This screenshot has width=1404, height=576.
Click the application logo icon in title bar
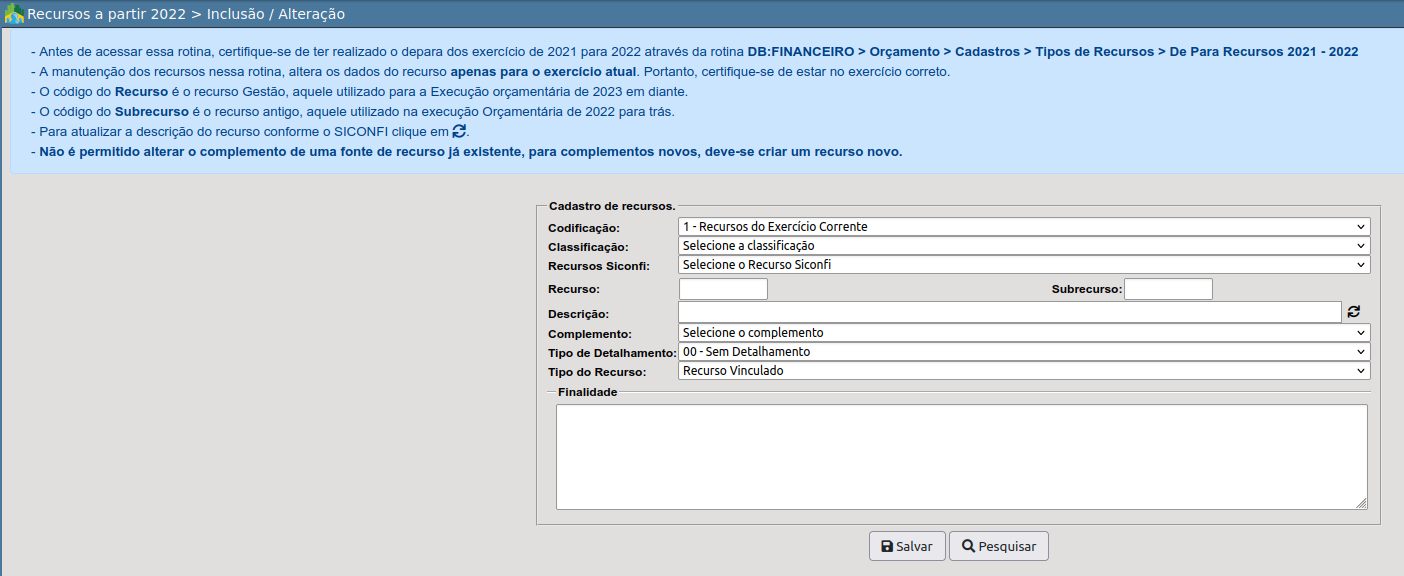click(14, 14)
